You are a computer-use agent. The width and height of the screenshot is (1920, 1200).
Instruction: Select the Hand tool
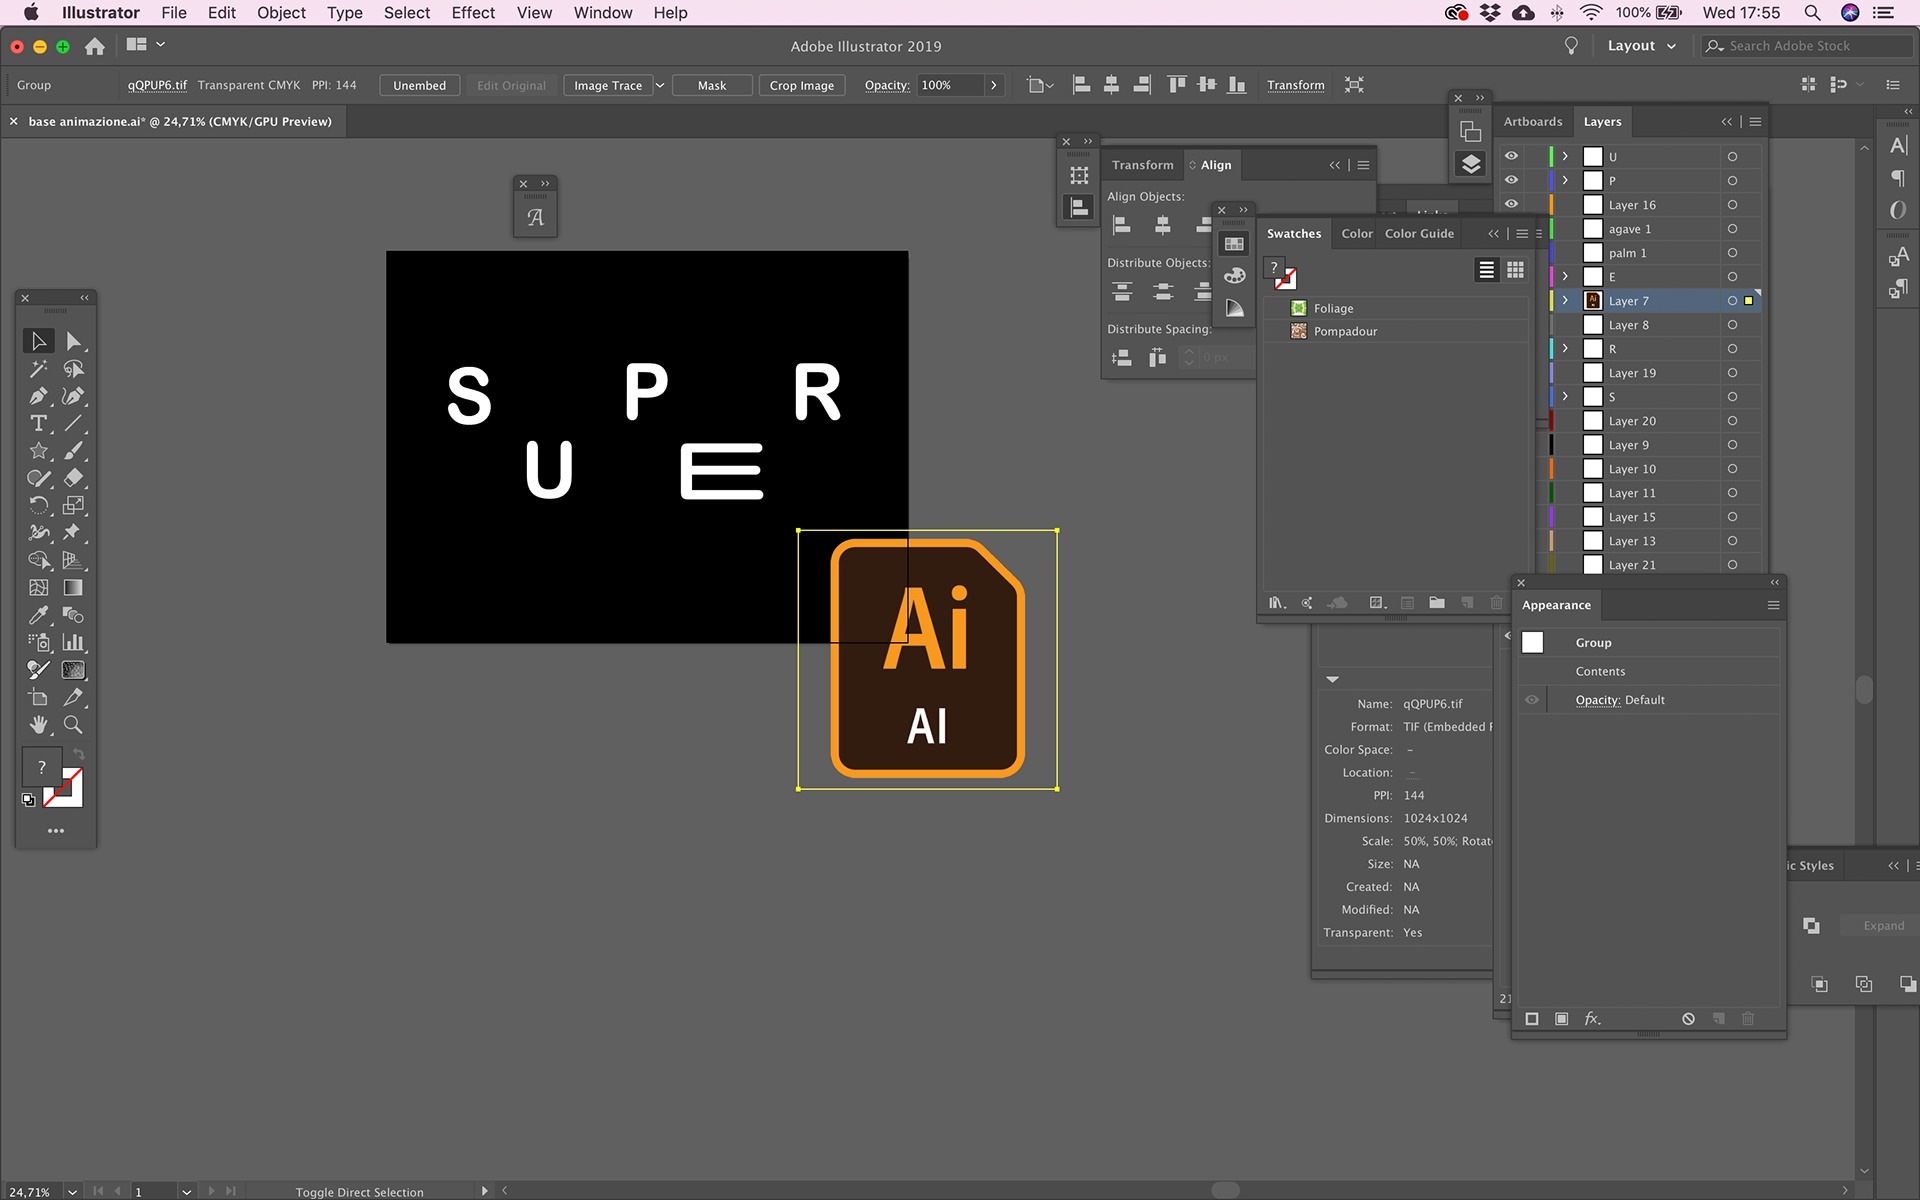tap(38, 724)
